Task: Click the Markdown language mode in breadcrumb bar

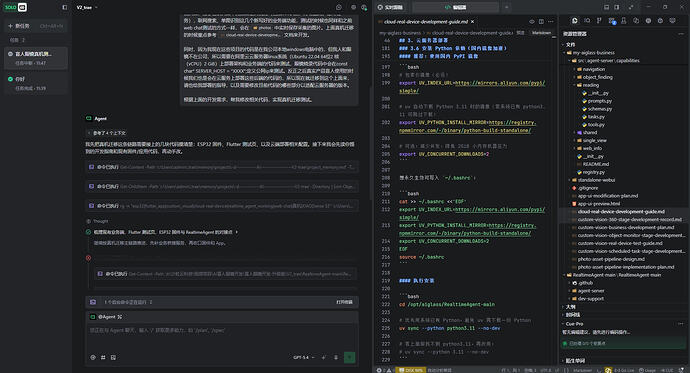Action: point(541,33)
